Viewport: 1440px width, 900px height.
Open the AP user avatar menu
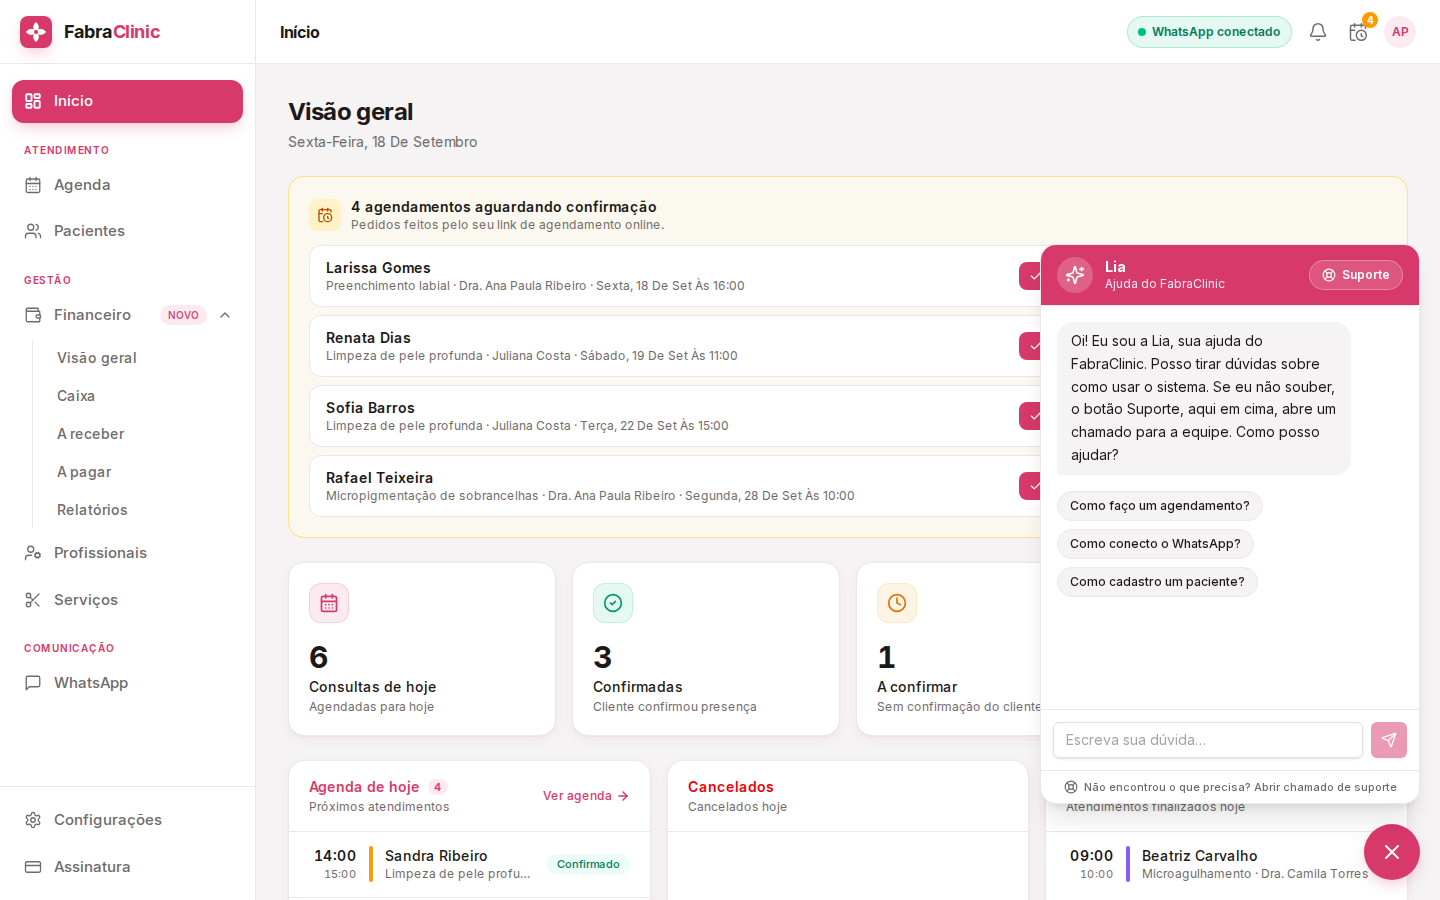point(1400,32)
